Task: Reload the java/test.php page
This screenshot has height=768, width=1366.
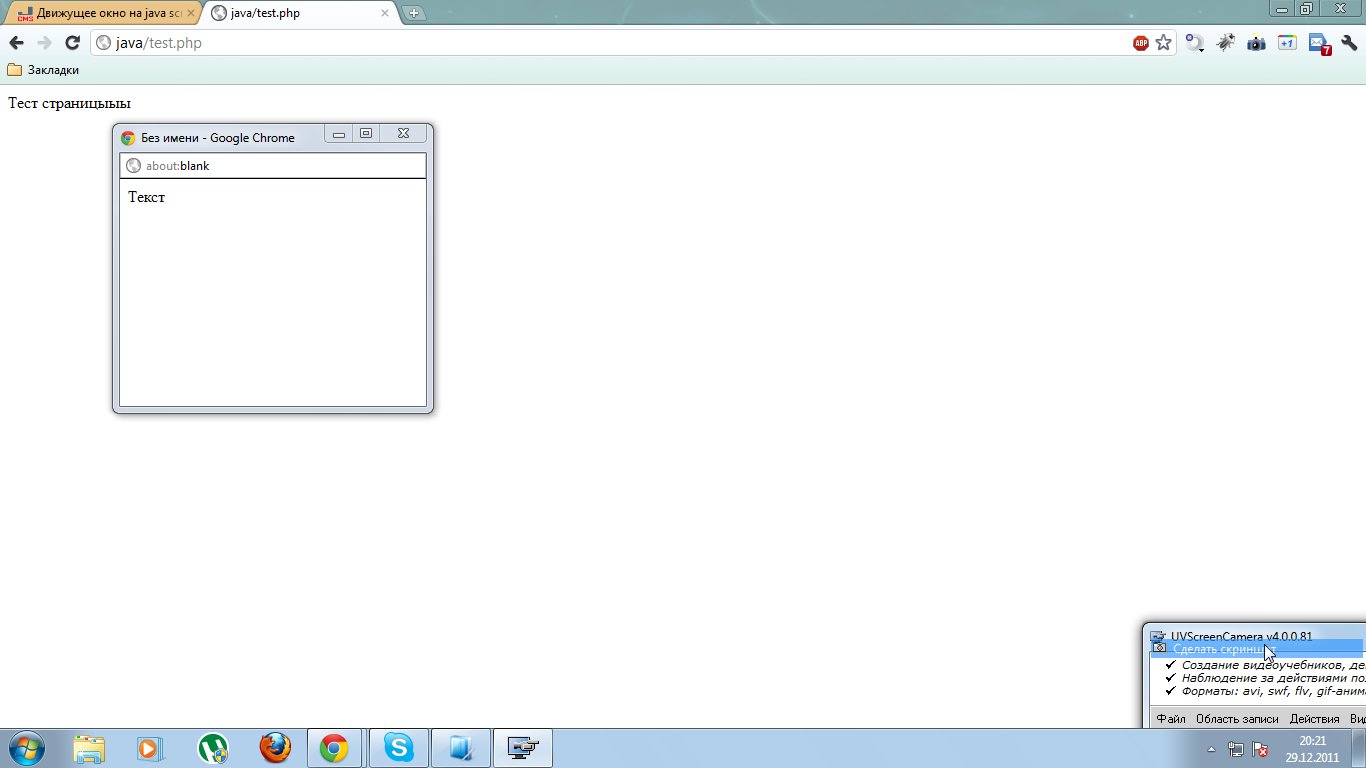Action: (x=72, y=43)
